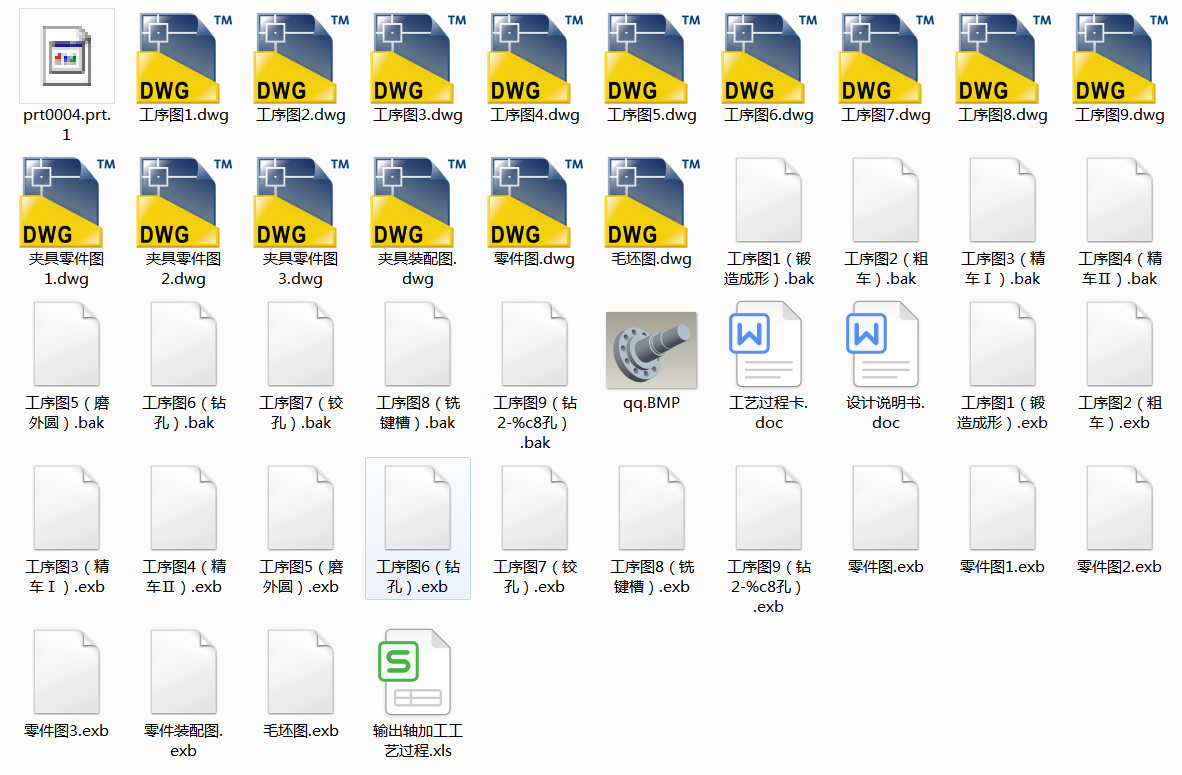Viewport: 1182px width, 775px height.
Task: Select the 零件图3.exb file icon
Action: coord(66,672)
